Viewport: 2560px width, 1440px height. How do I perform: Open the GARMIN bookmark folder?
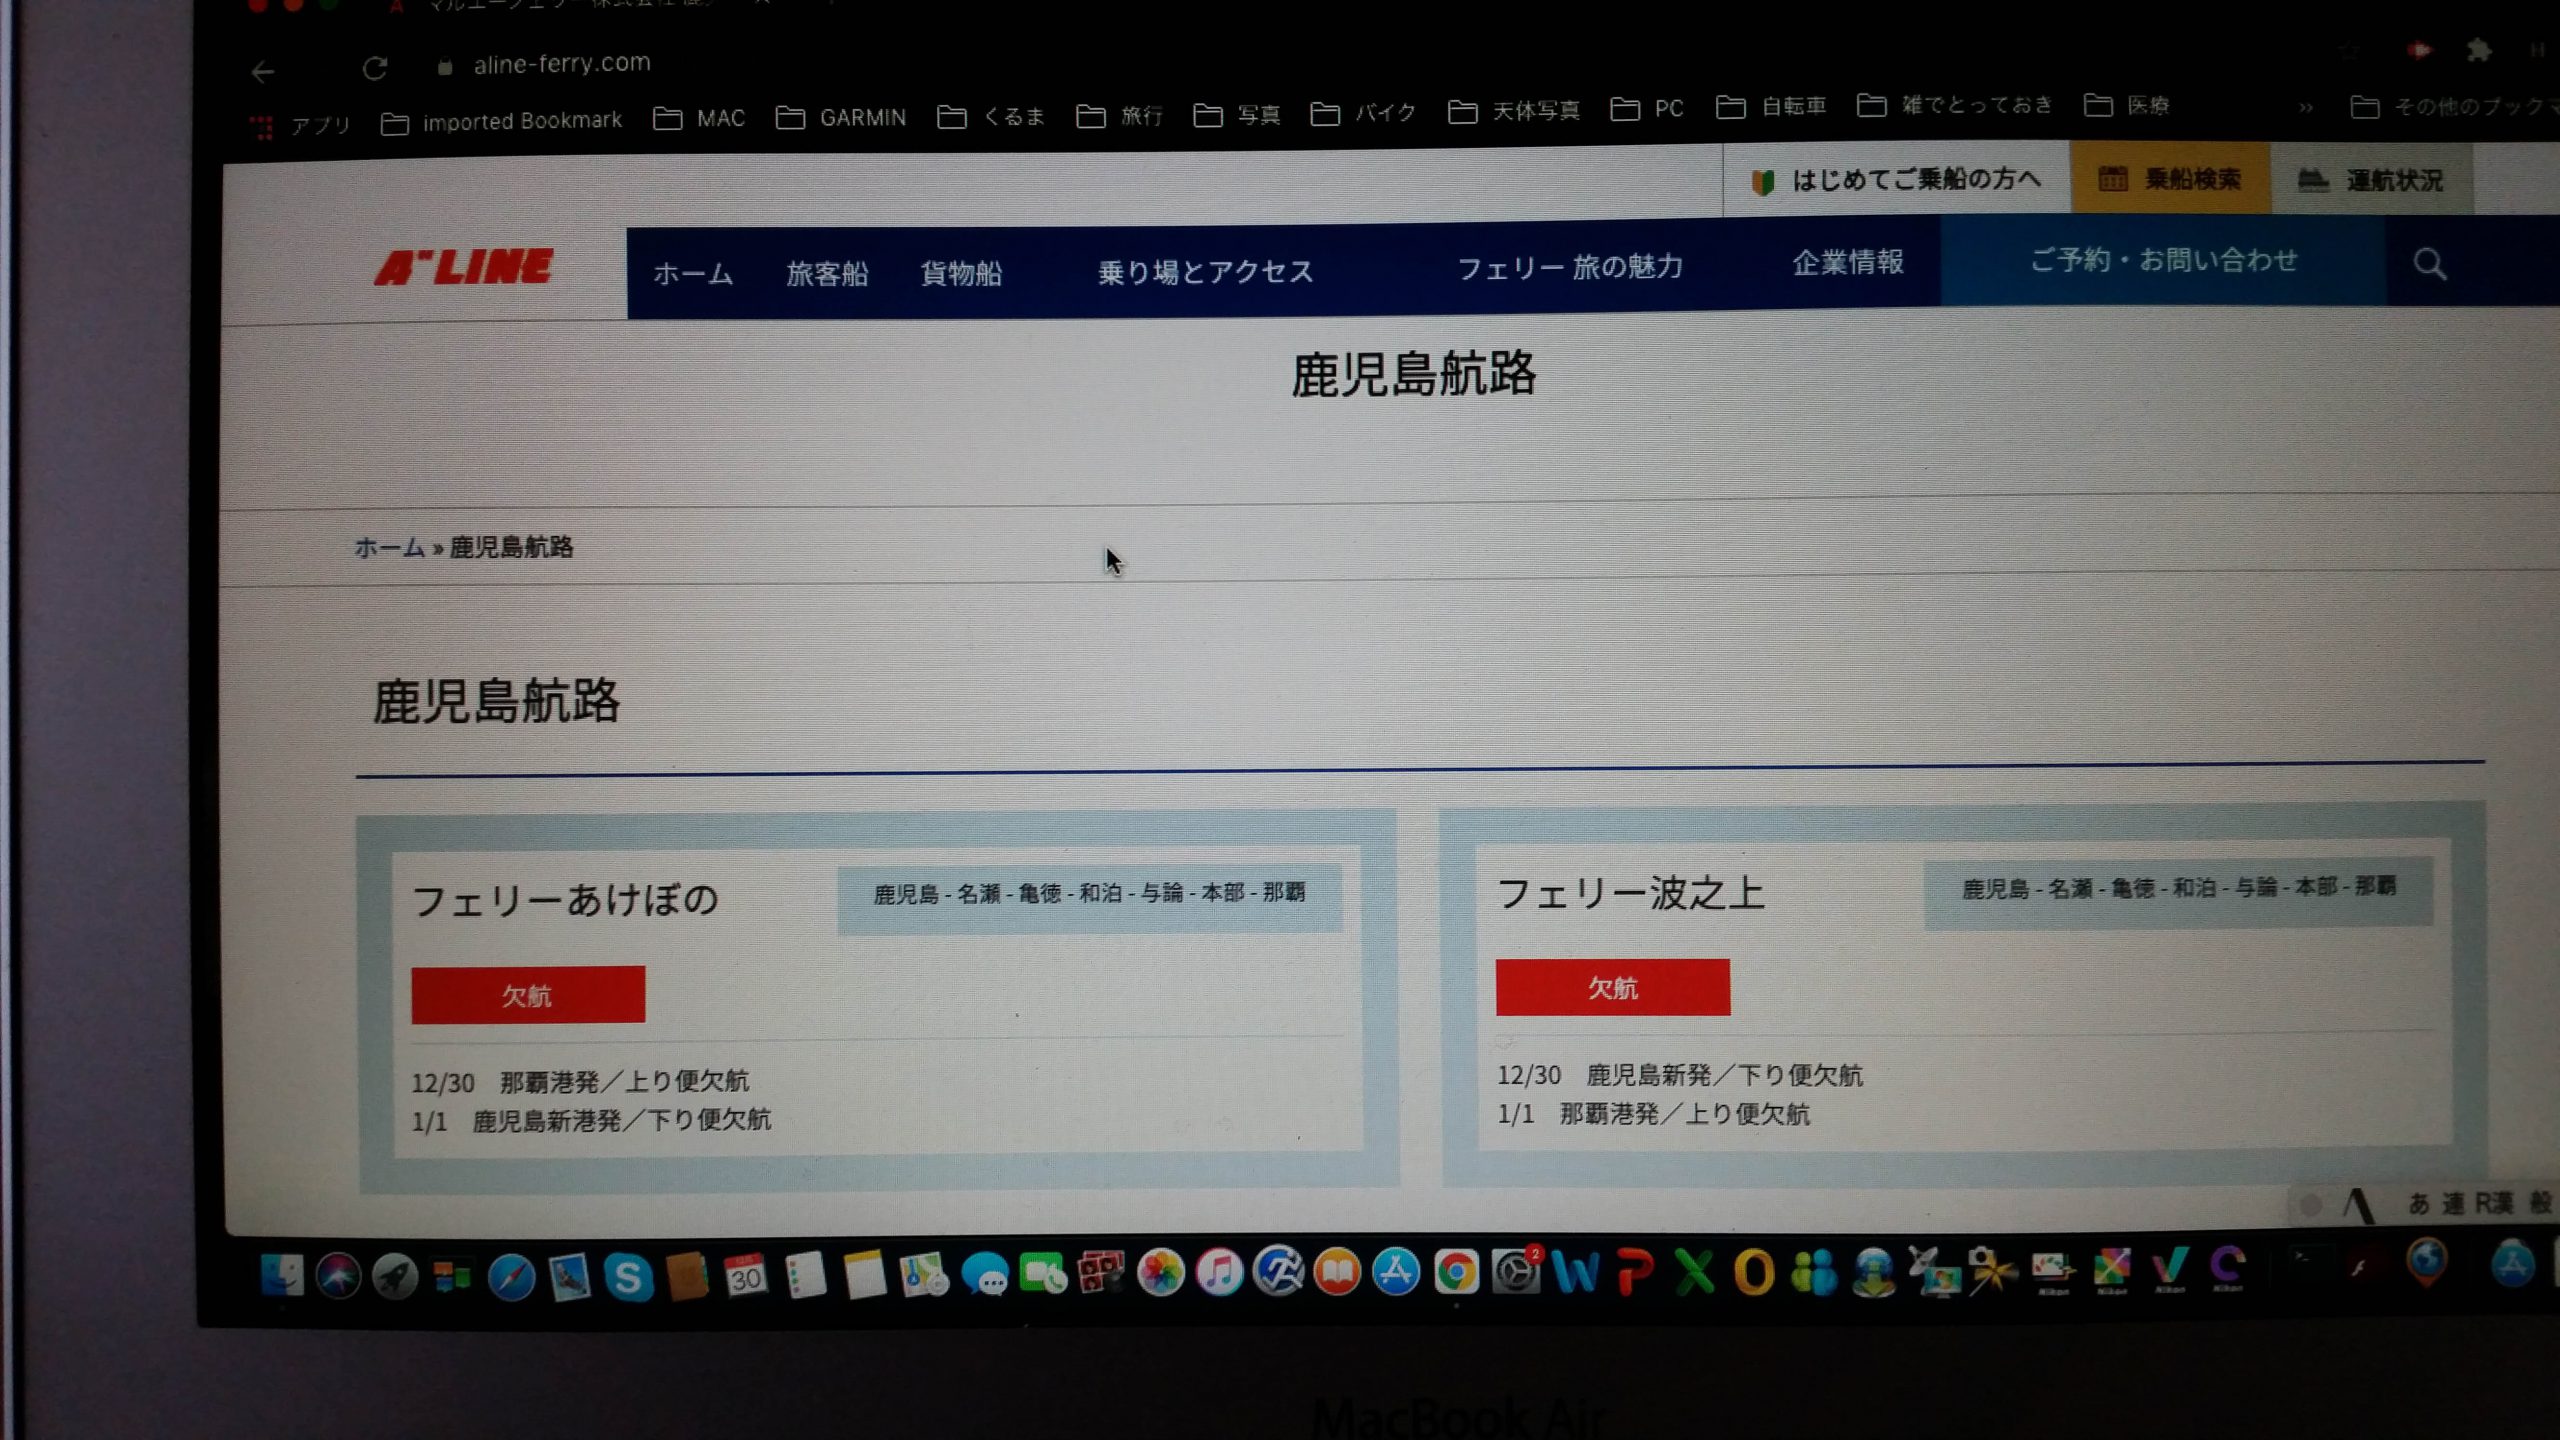point(841,117)
